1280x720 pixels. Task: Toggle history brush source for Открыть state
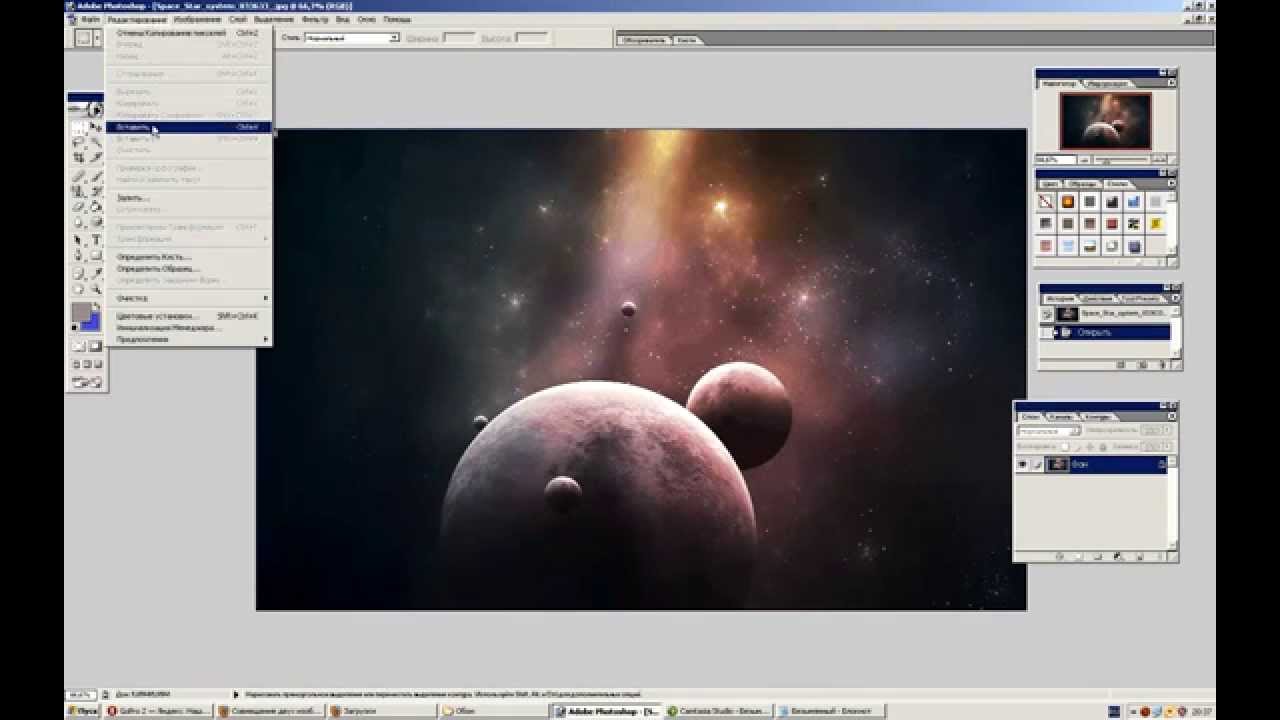(x=1046, y=332)
